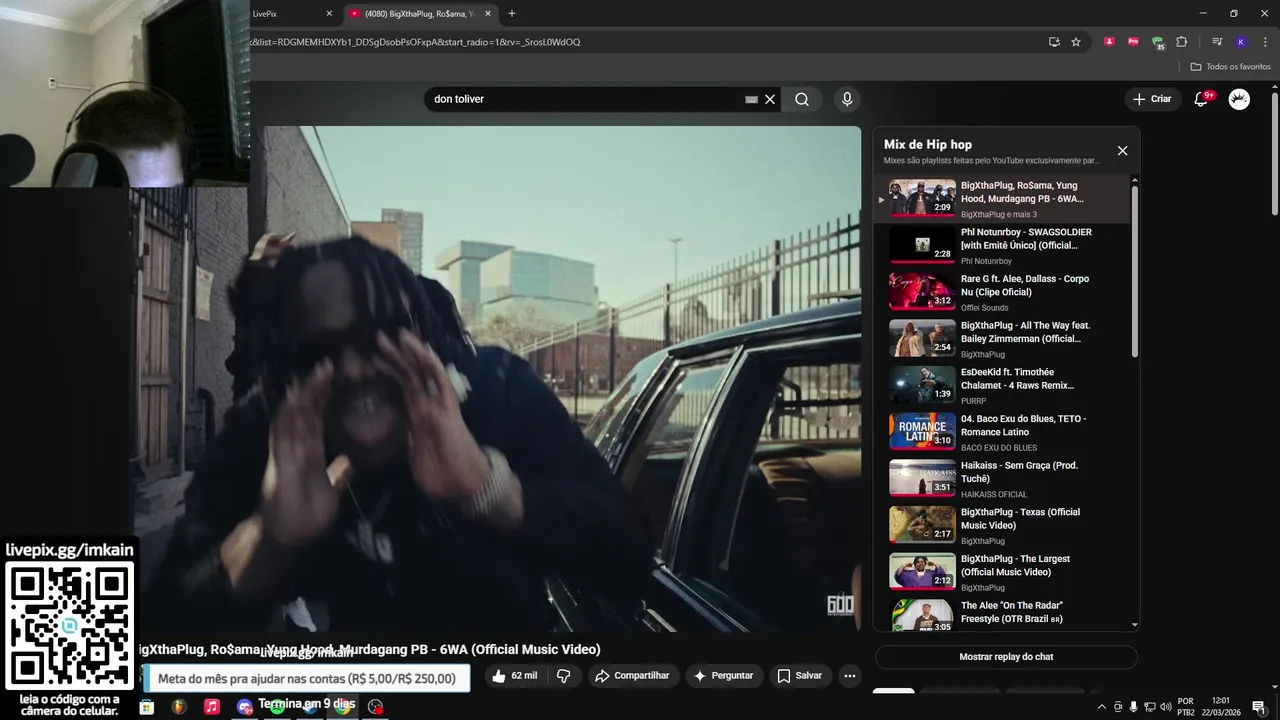Viewport: 1280px width, 720px height.
Task: Click the YouTube search magnifier button
Action: [x=802, y=99]
